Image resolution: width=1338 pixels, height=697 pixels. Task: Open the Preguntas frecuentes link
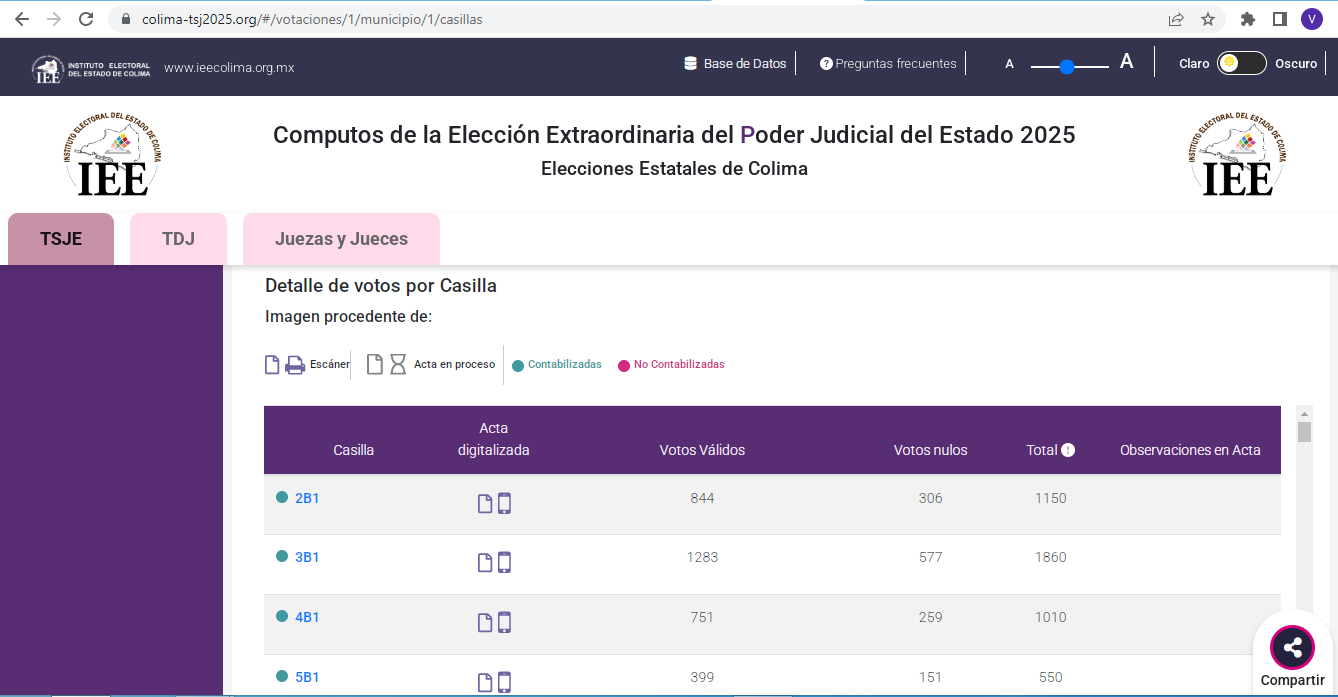click(888, 63)
